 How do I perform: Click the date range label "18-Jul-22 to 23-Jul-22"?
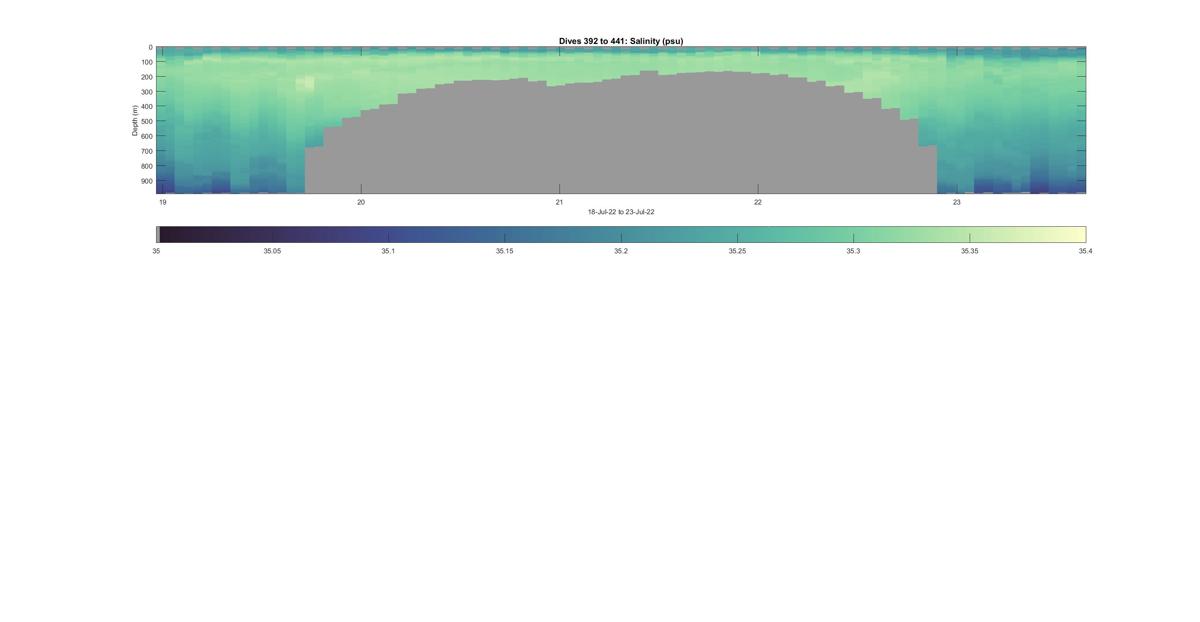pos(621,212)
